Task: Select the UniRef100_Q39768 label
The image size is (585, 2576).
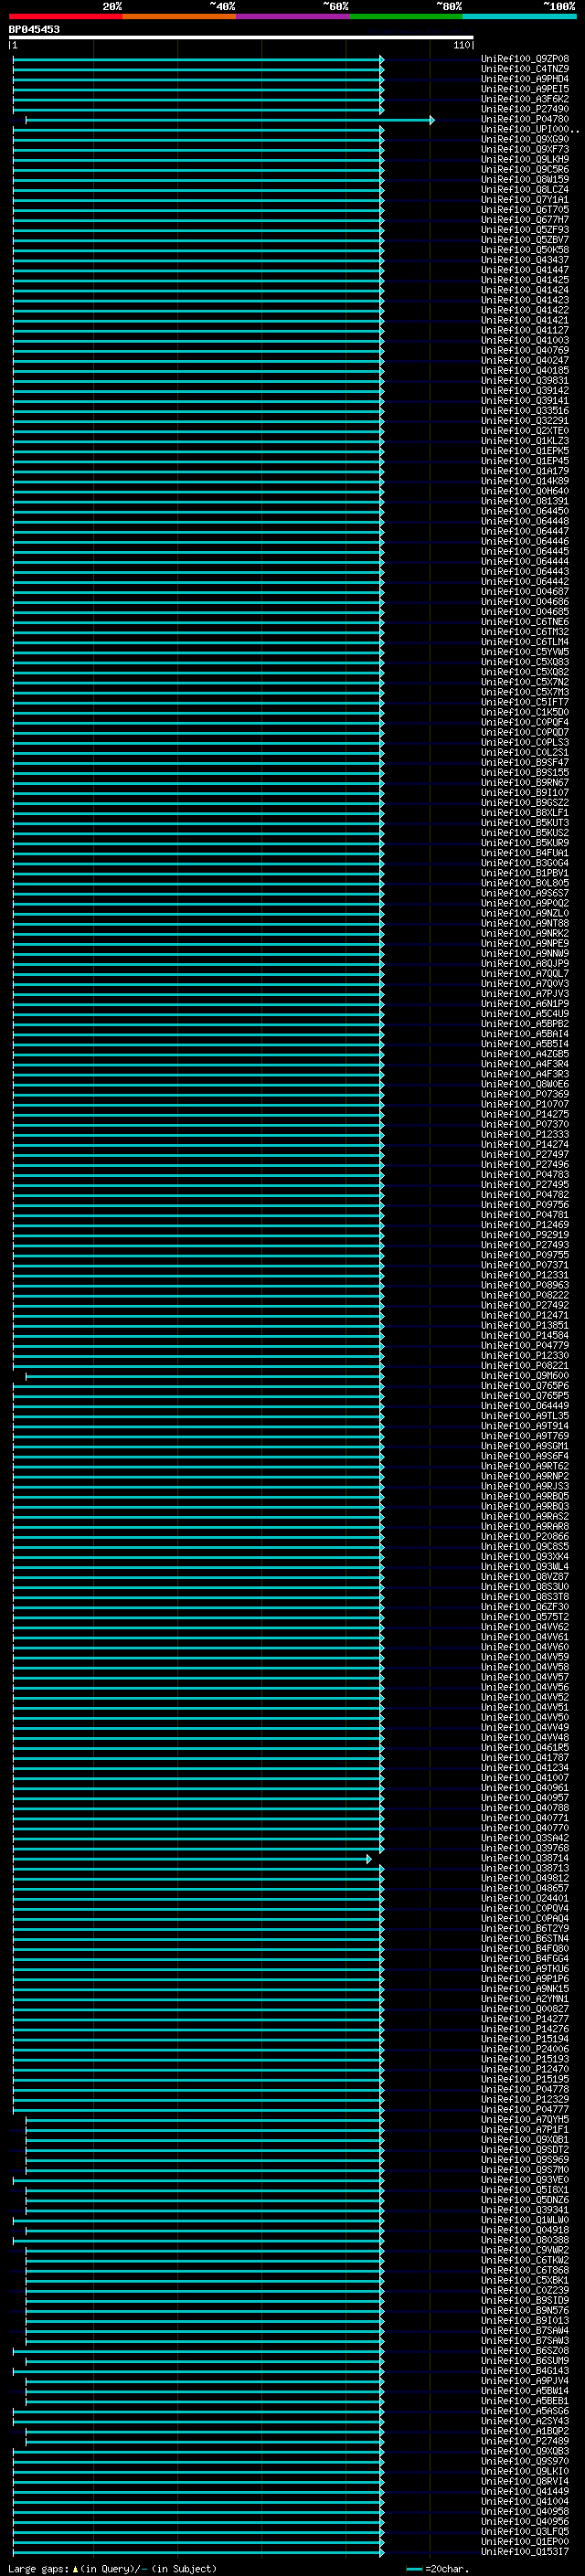Action: click(525, 1848)
